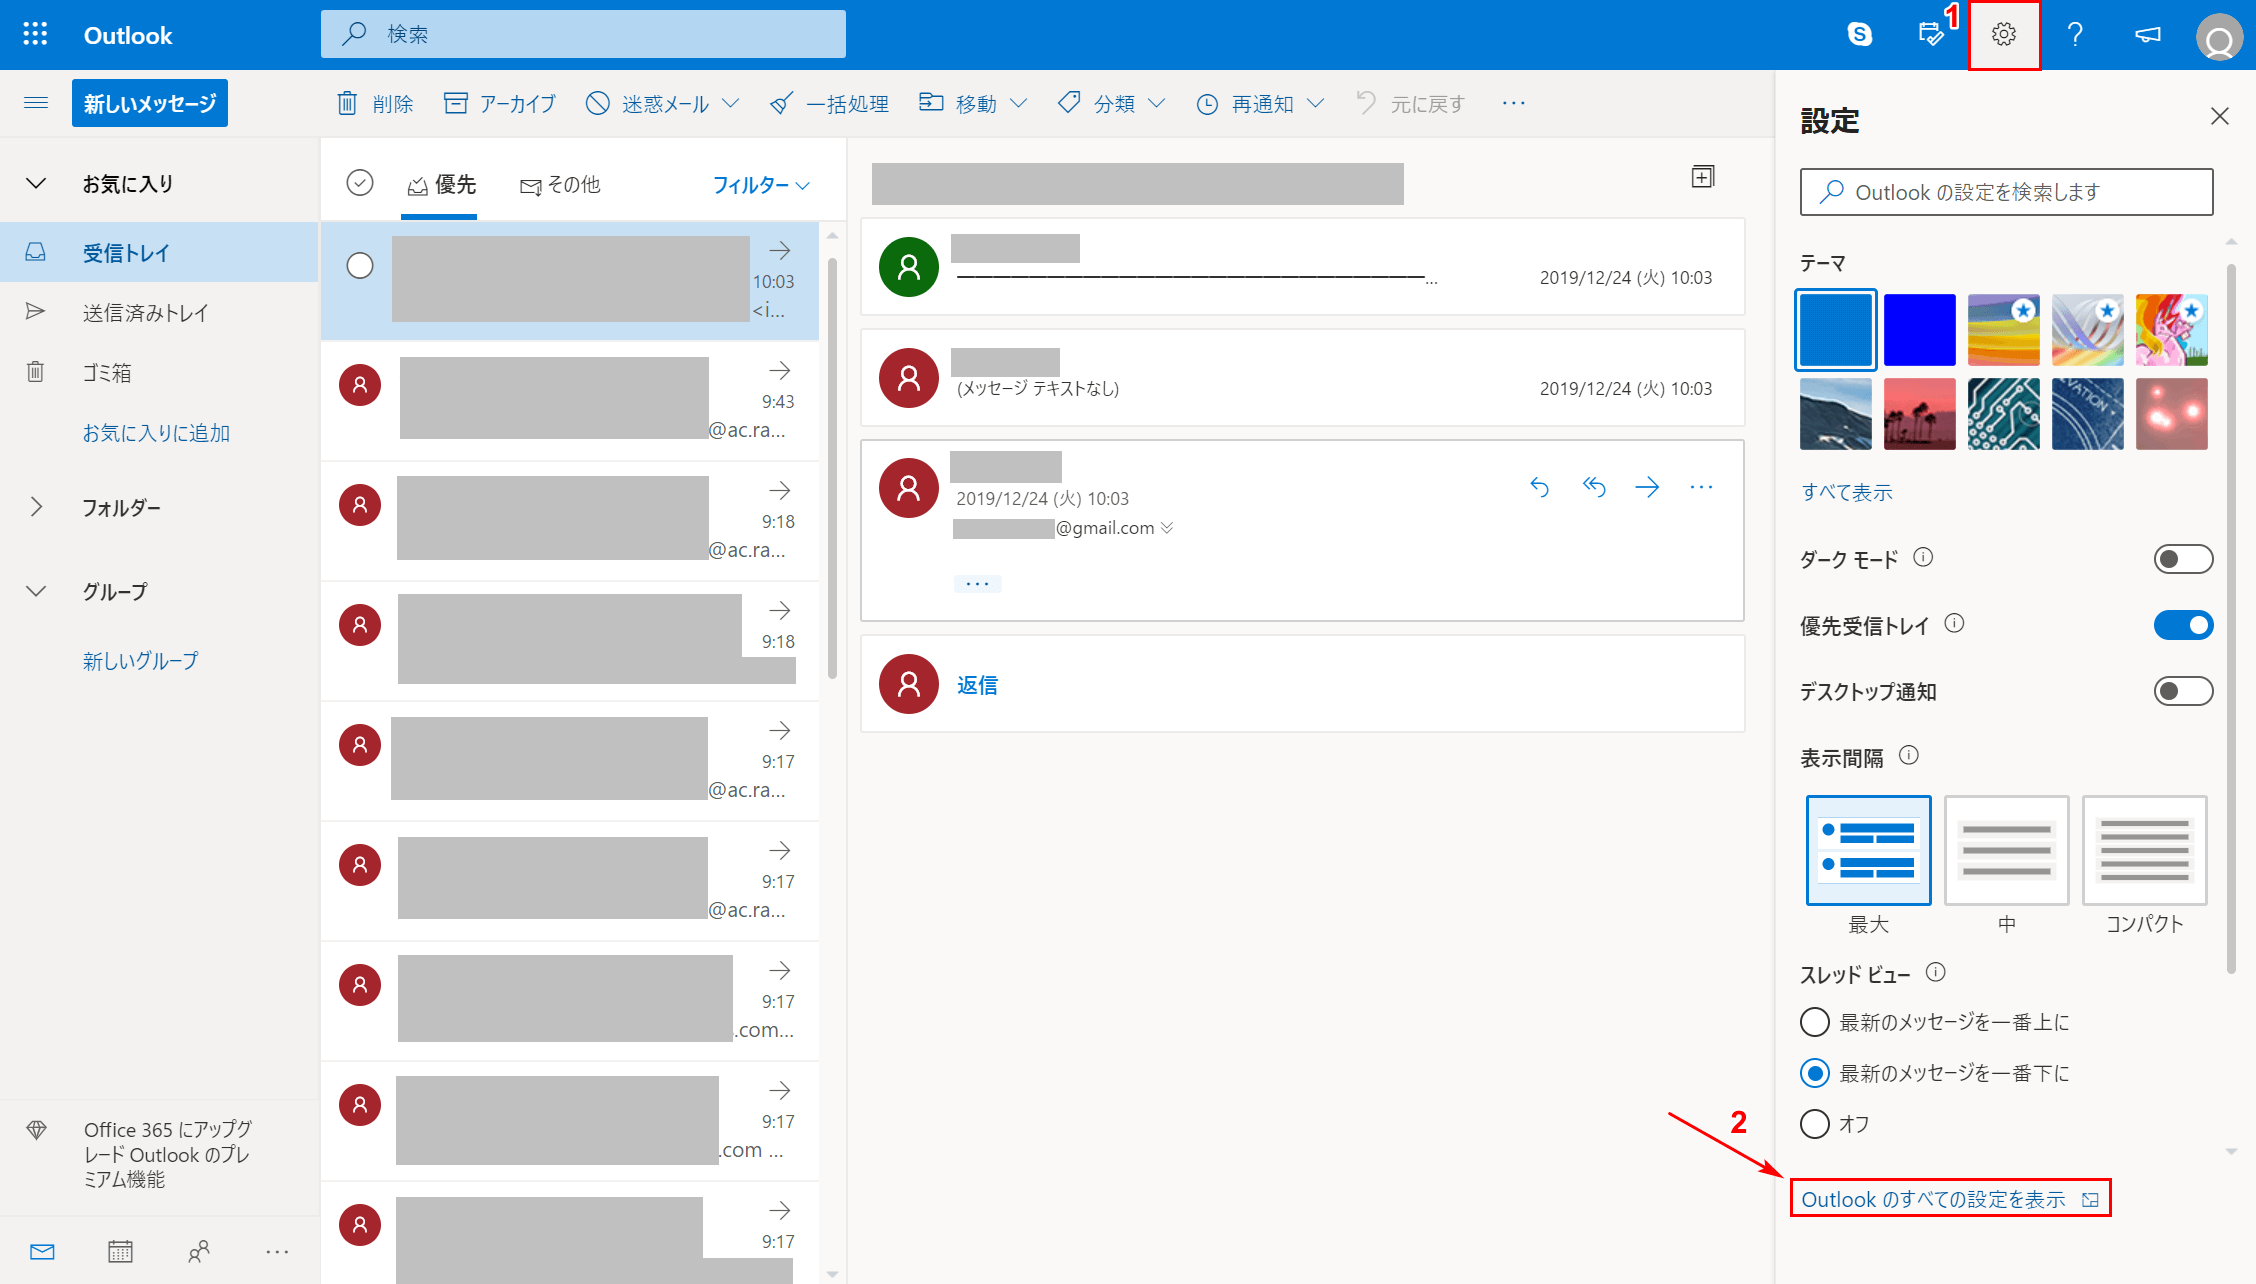This screenshot has width=2256, height=1284.
Task: Click the delete trash icon in toolbar
Action: (347, 103)
